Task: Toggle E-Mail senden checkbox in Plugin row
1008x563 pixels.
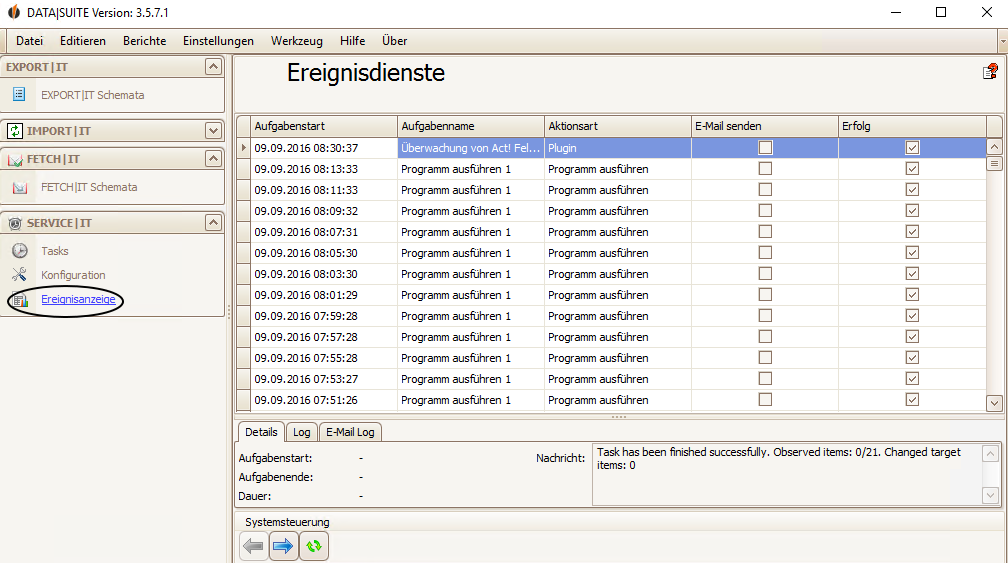Action: 765,148
